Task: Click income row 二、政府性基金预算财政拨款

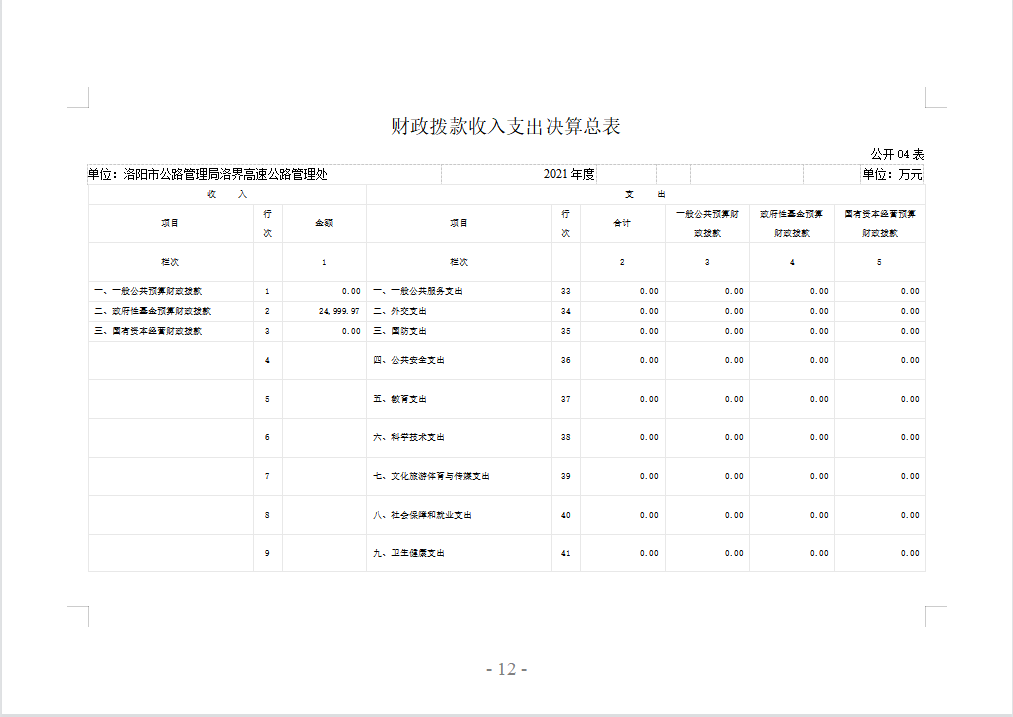Action: pos(152,311)
